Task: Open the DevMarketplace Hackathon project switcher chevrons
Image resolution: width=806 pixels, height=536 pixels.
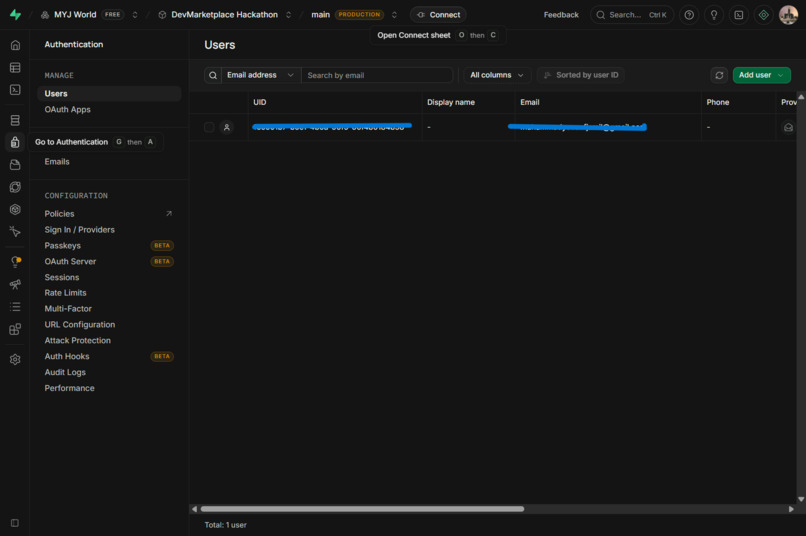Action: [288, 15]
